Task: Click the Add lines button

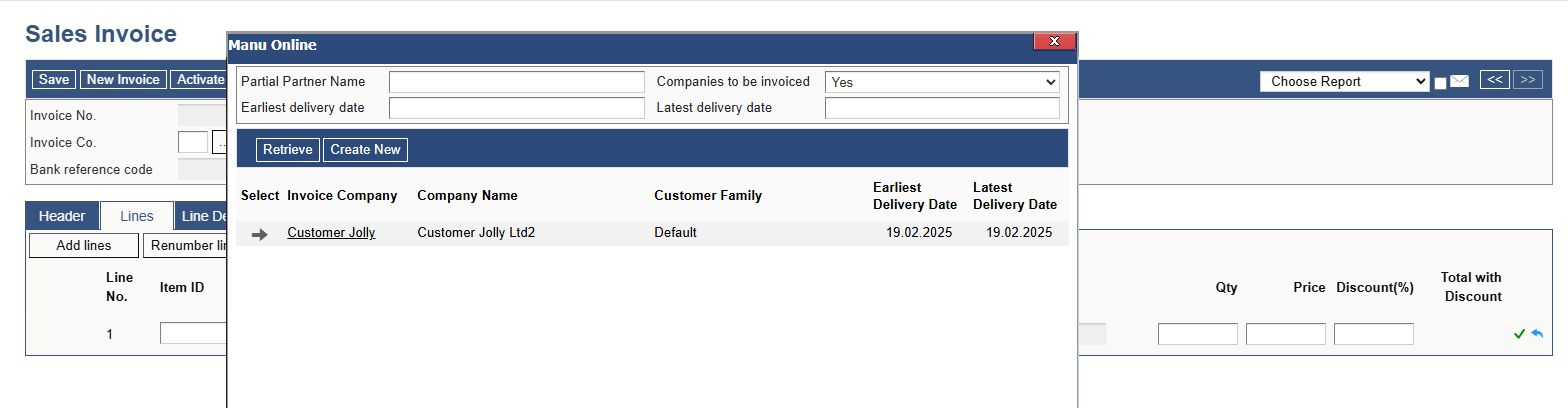Action: tap(84, 246)
